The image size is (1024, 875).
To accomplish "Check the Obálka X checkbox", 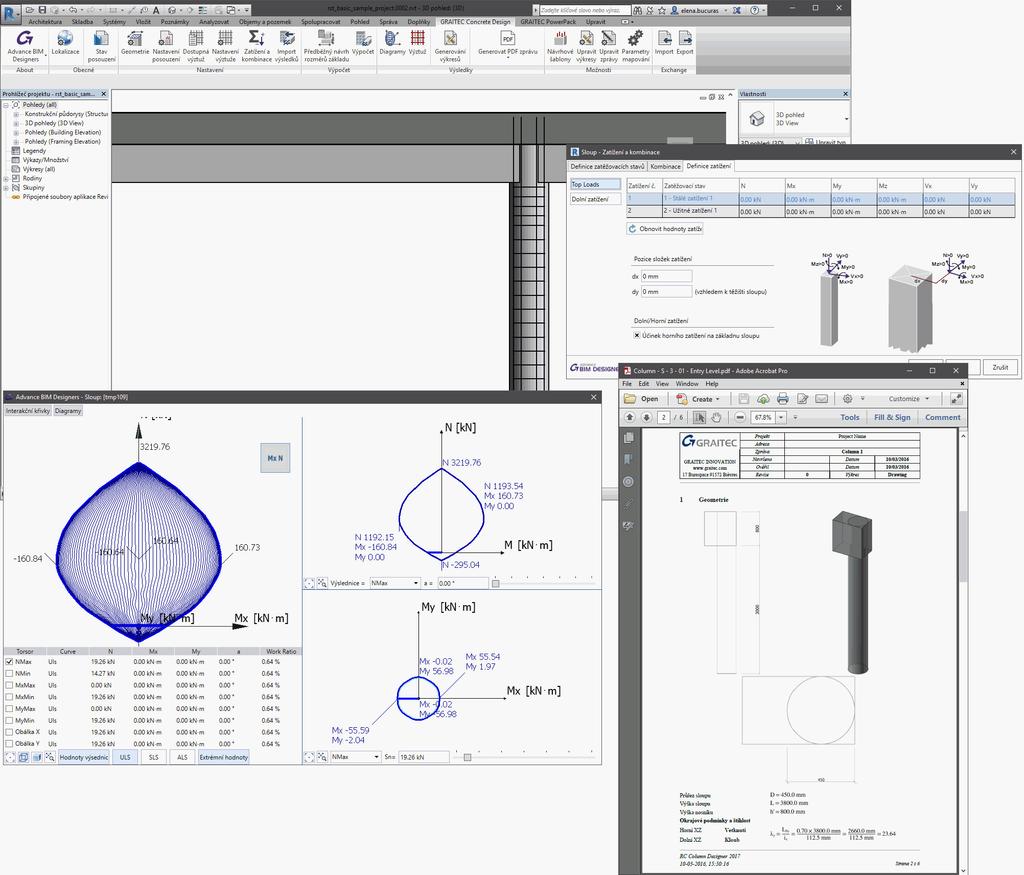I will pyautogui.click(x=9, y=732).
